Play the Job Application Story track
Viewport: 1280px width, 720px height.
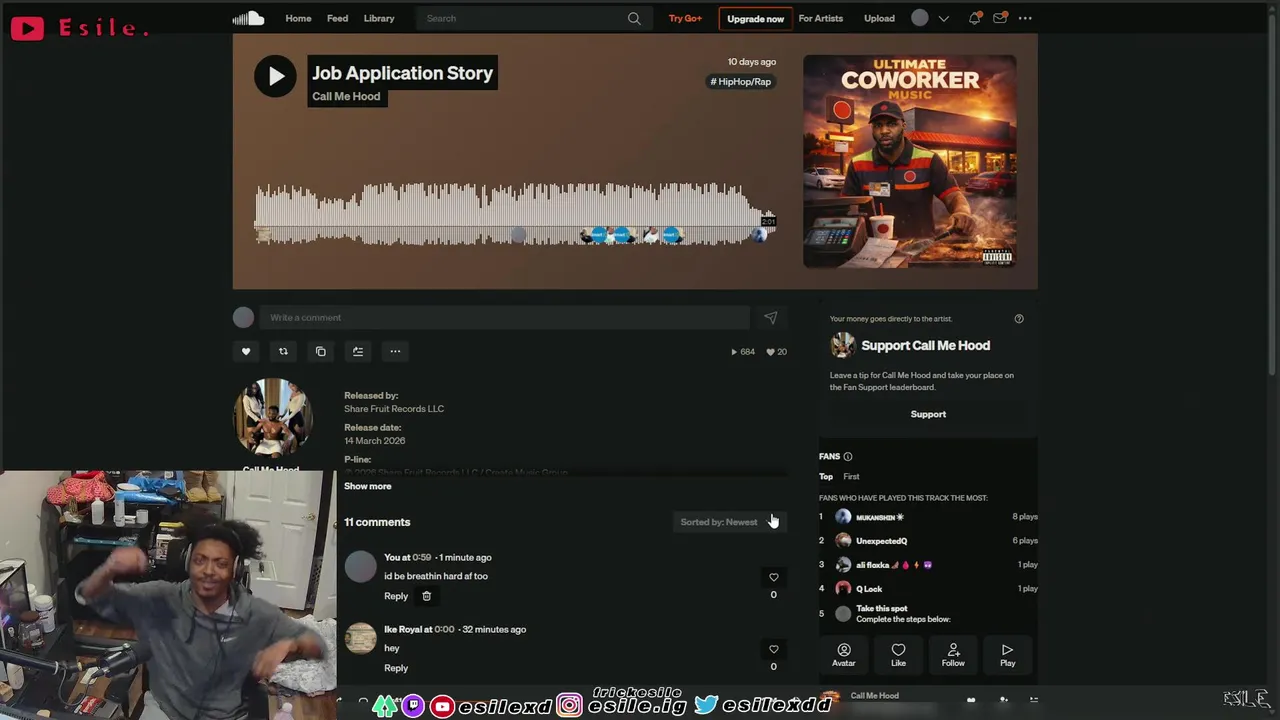coord(275,76)
